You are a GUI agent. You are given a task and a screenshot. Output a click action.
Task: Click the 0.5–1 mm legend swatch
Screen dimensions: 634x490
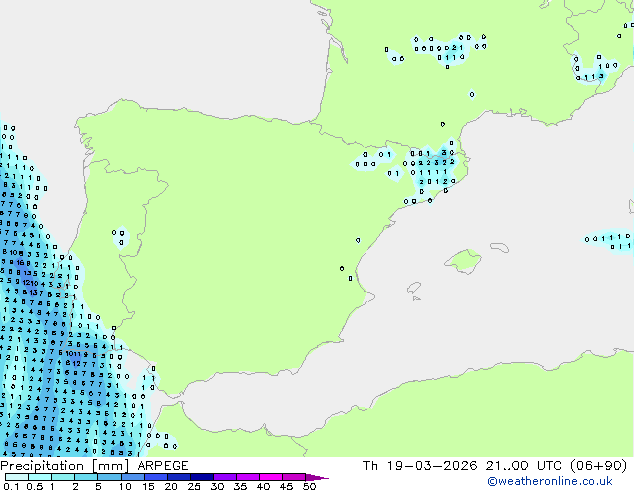point(40,477)
